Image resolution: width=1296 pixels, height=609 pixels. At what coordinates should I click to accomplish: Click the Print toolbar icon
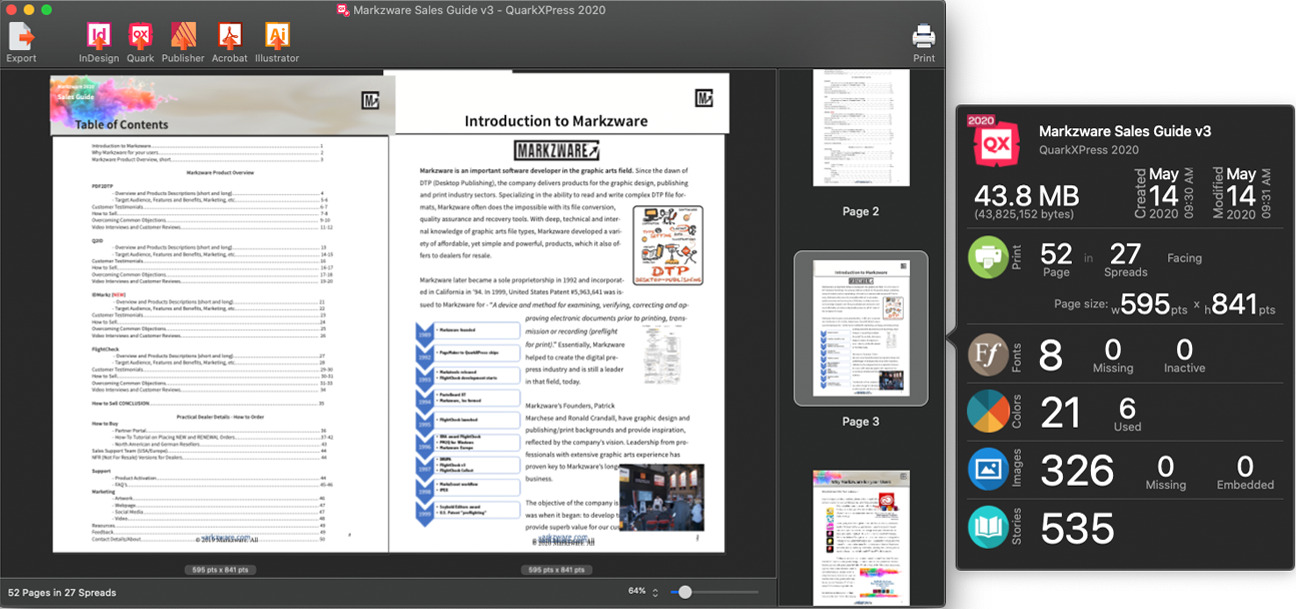pos(924,37)
